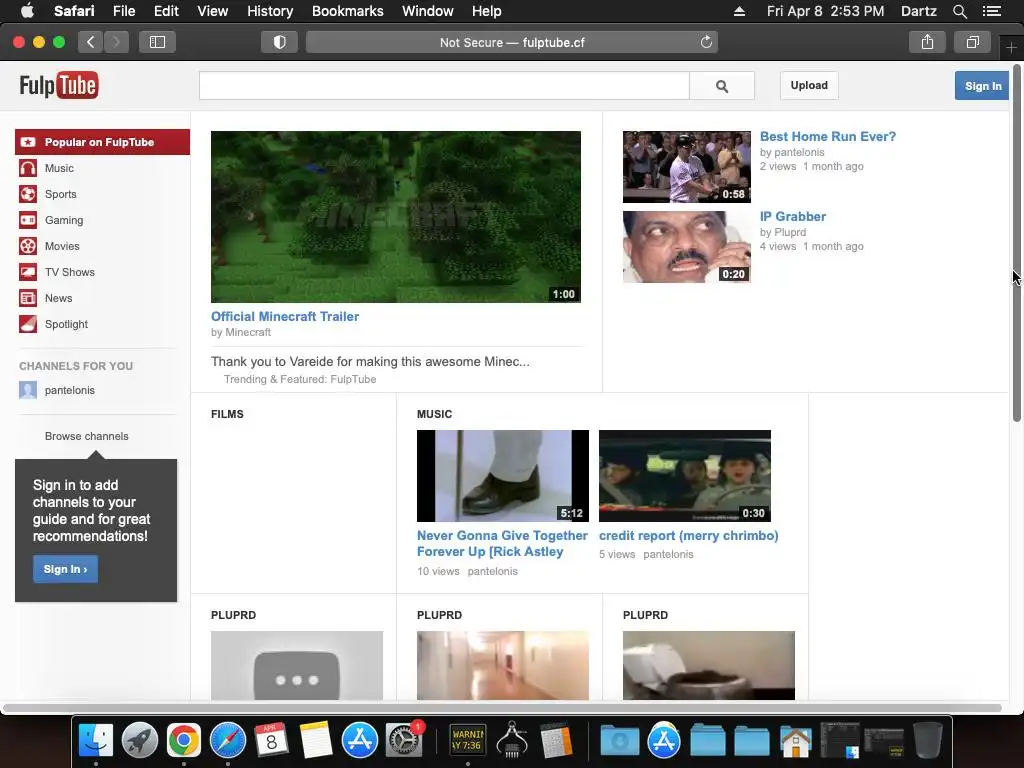The width and height of the screenshot is (1024, 768).
Task: Click the magnifier search button
Action: click(x=722, y=86)
